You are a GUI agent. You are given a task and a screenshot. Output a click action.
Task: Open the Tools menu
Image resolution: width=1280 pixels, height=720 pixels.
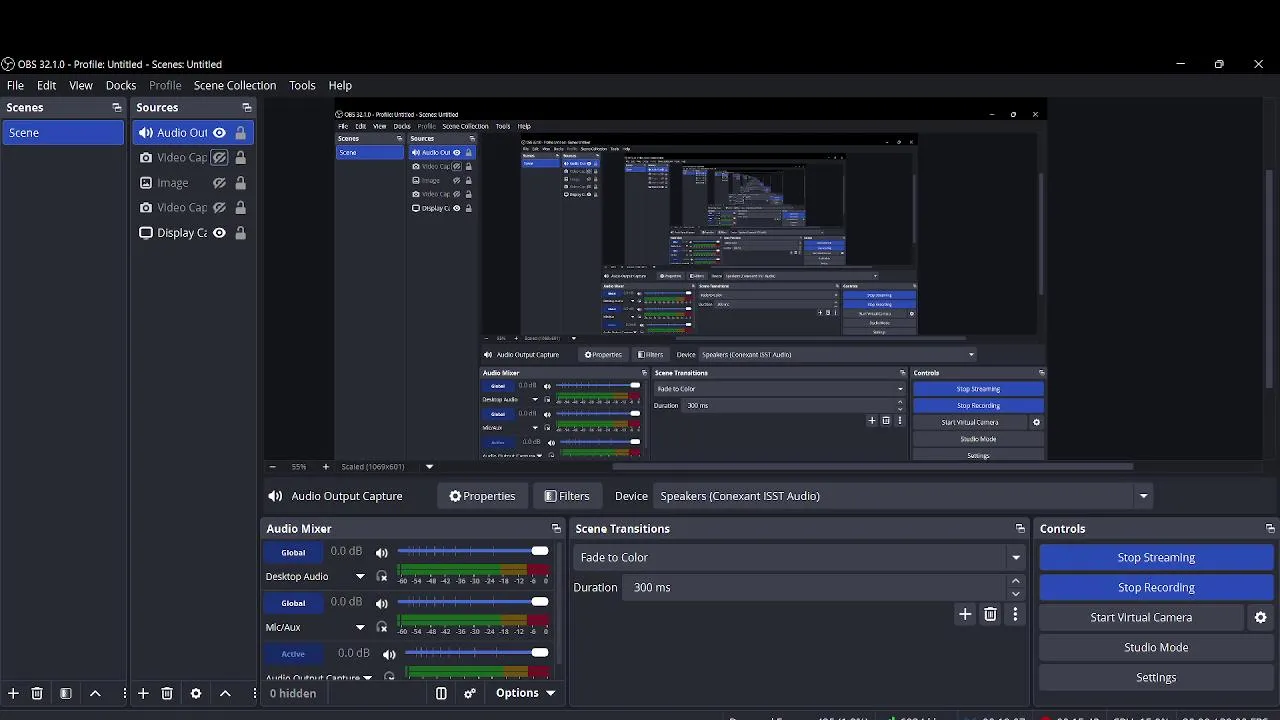[x=302, y=85]
